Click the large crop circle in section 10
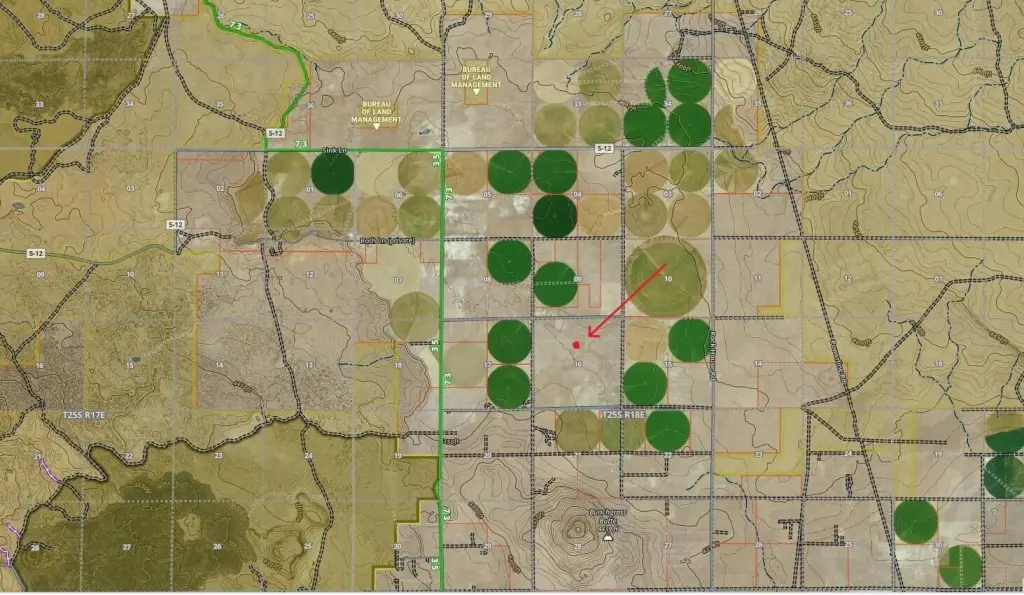This screenshot has height=595, width=1024. click(665, 276)
